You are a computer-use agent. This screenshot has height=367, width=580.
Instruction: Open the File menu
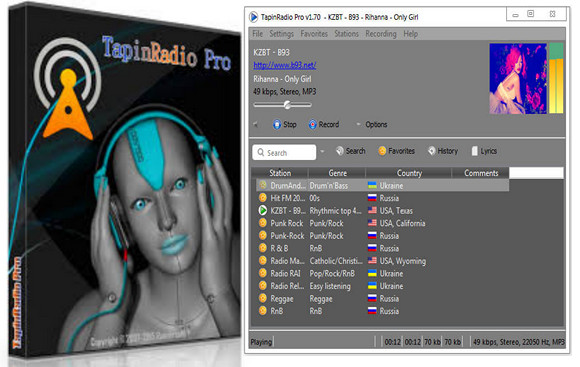pos(257,34)
